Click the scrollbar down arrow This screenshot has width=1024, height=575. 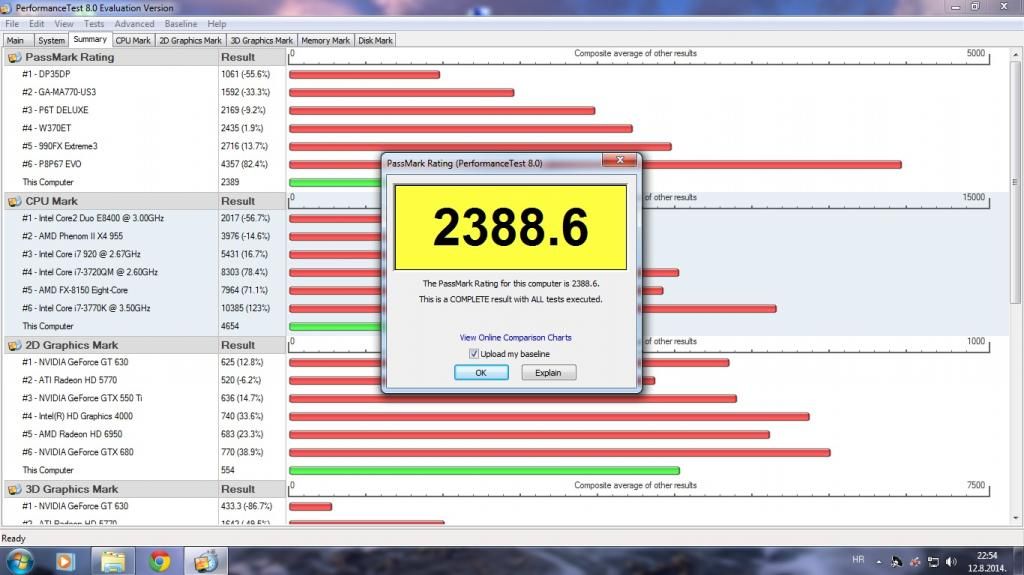click(x=1016, y=518)
